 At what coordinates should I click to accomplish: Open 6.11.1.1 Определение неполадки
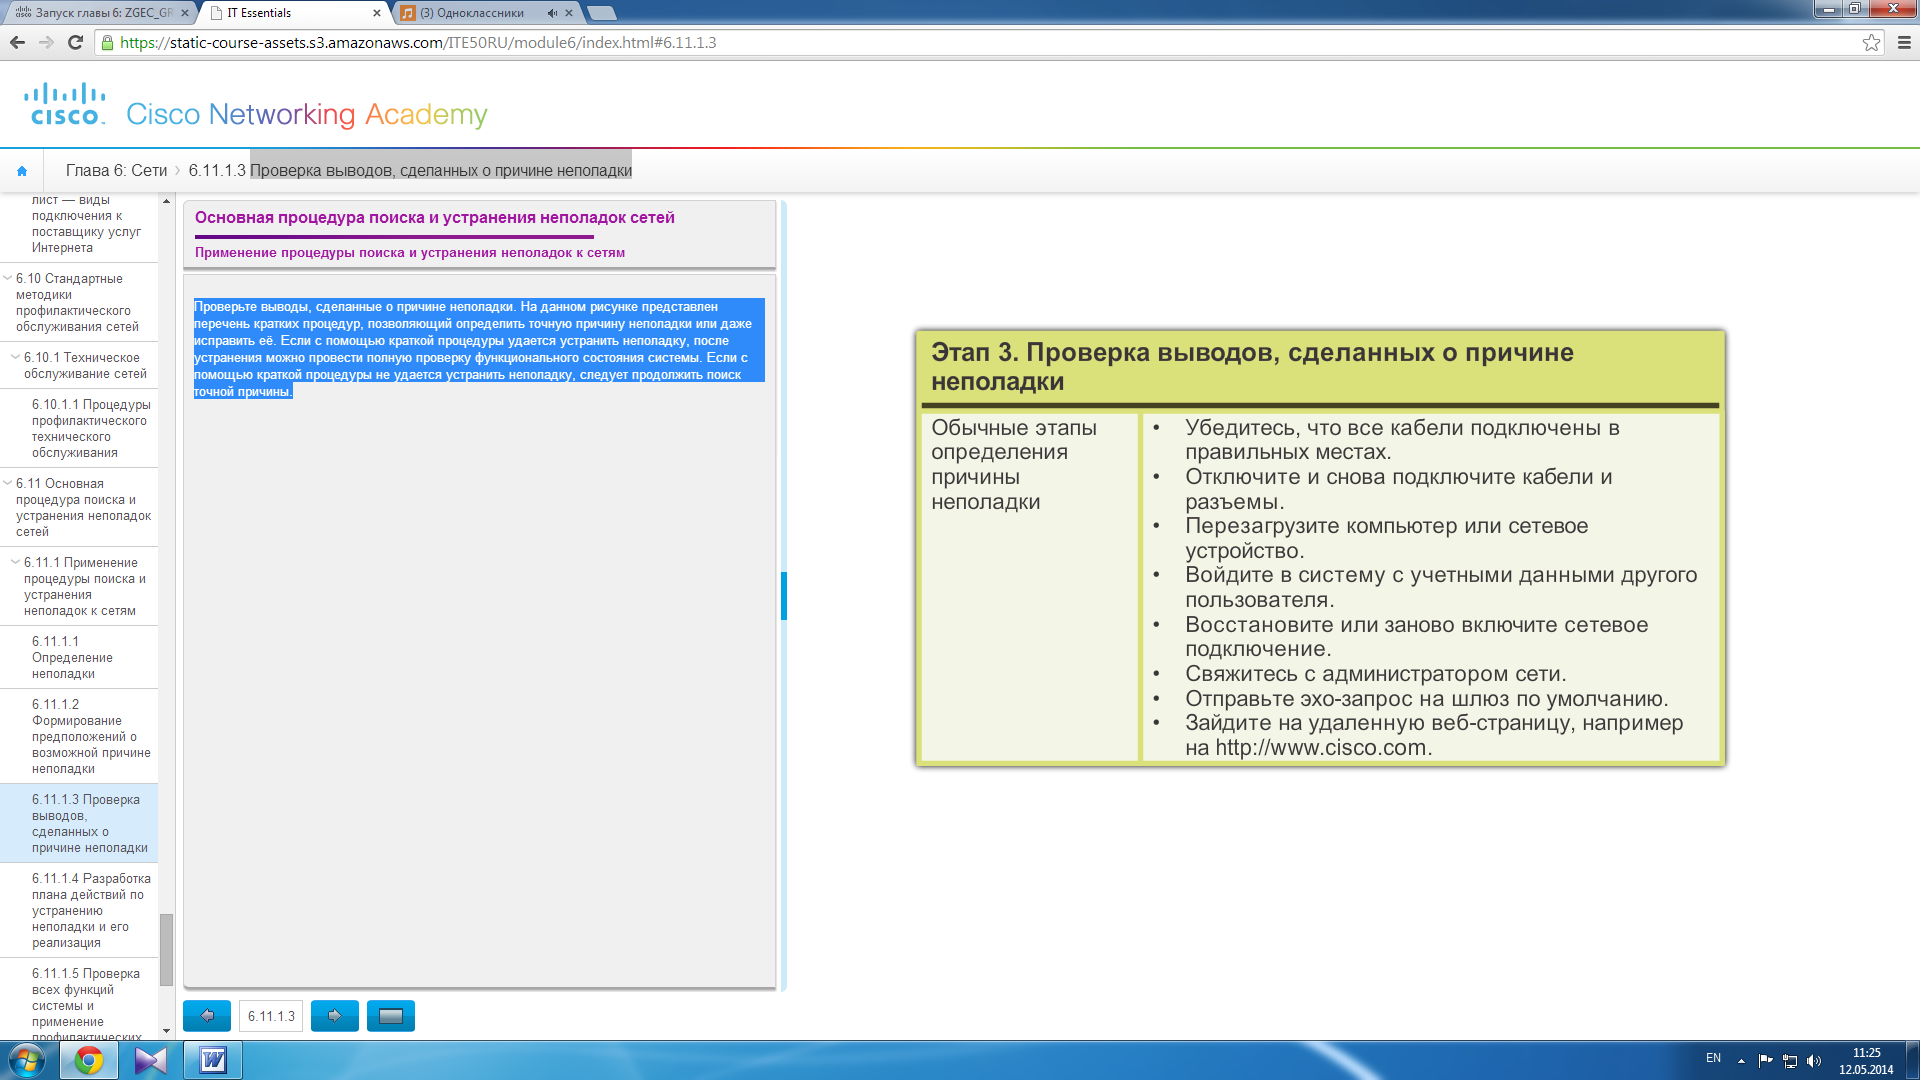[79, 658]
